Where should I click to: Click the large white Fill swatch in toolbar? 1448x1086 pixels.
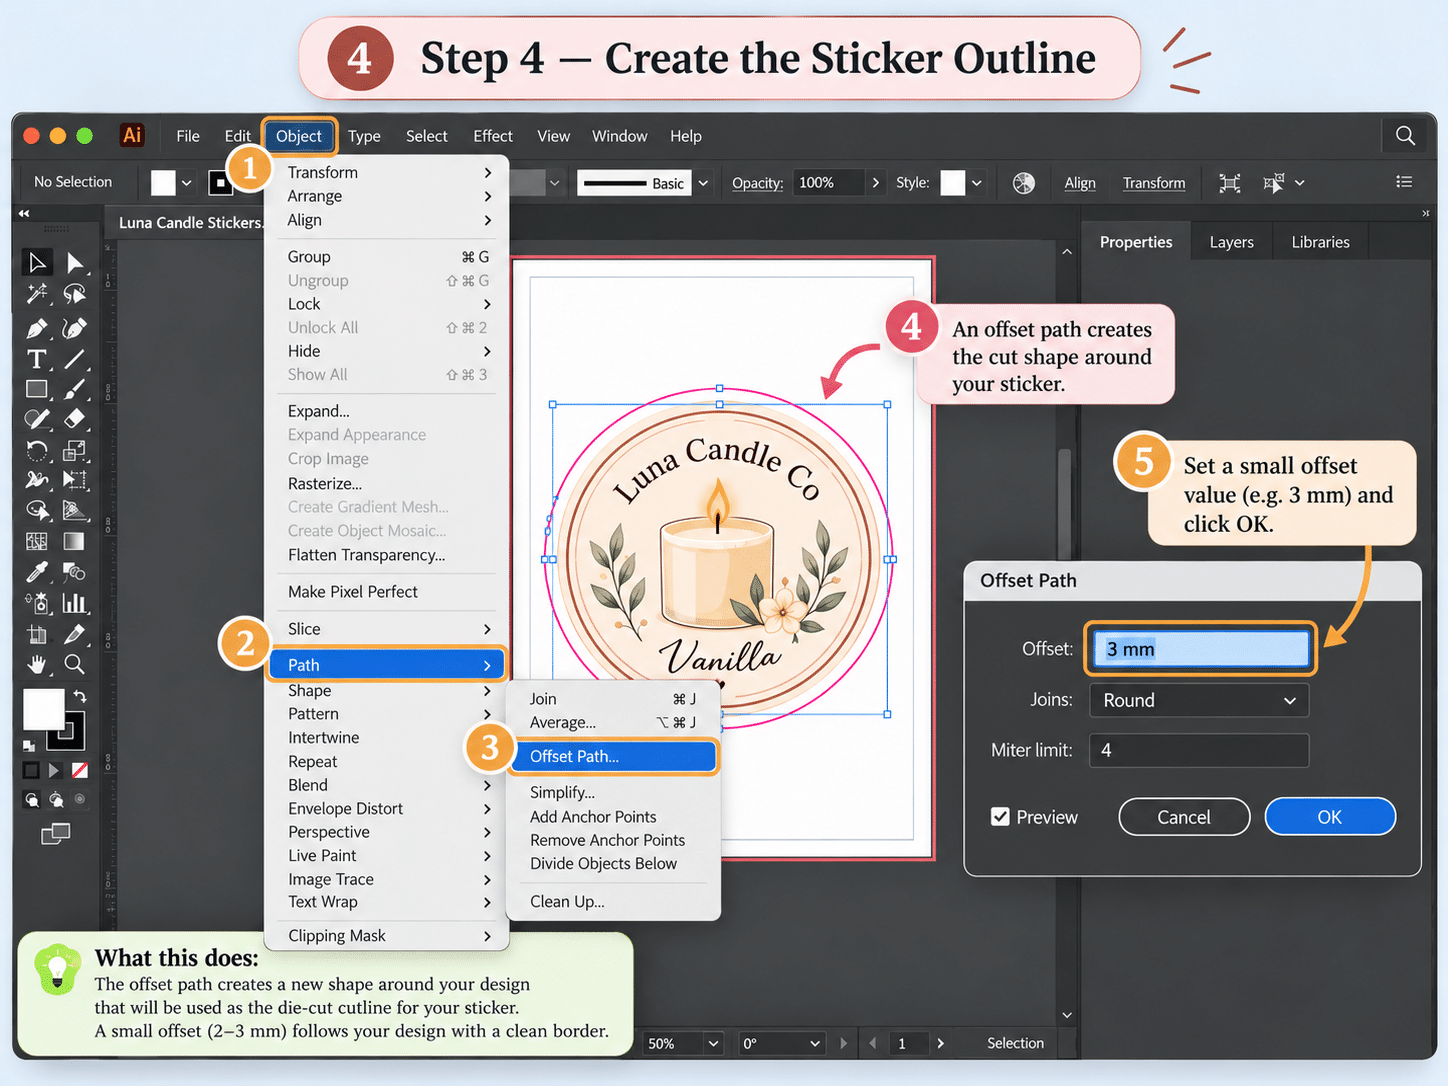point(44,709)
